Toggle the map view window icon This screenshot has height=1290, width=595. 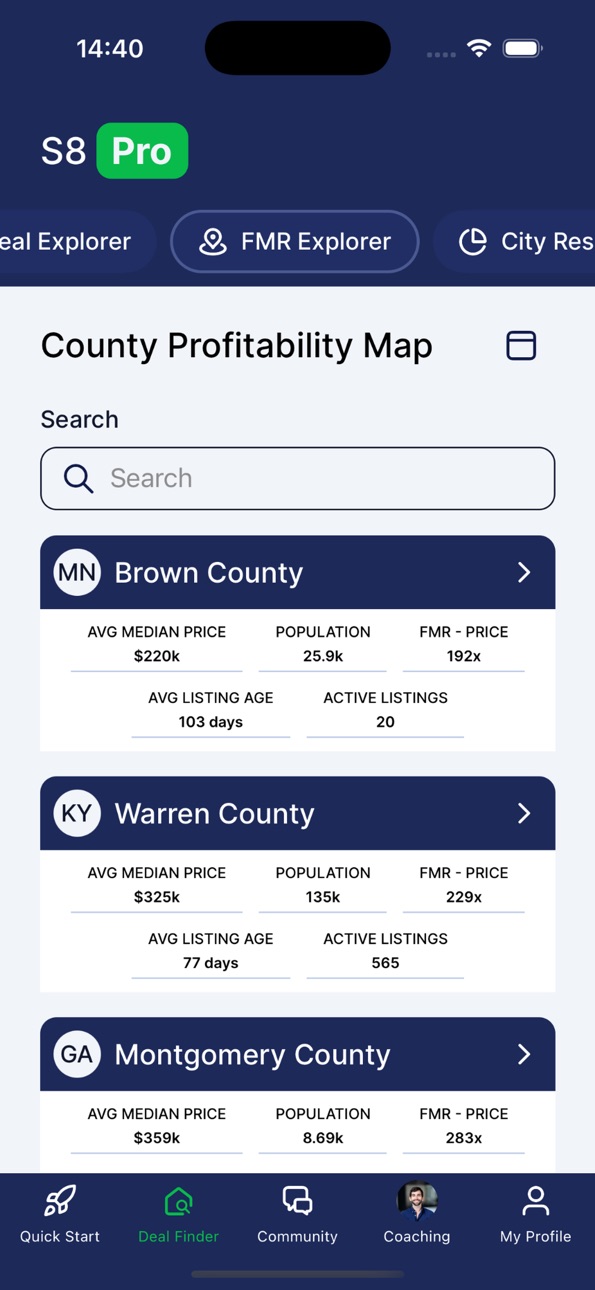[x=521, y=345]
